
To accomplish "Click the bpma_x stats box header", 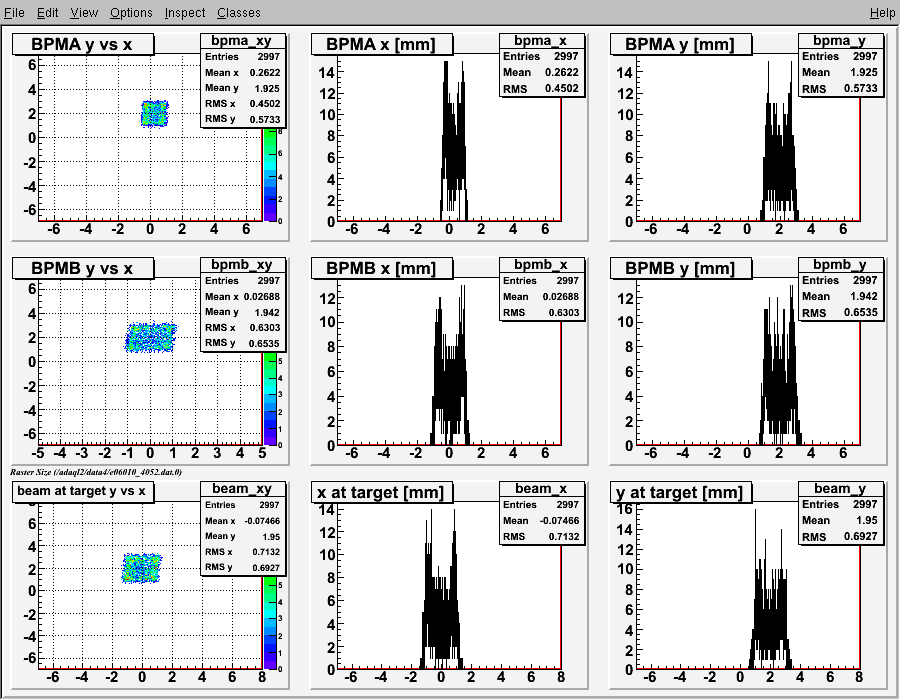I will tap(541, 41).
